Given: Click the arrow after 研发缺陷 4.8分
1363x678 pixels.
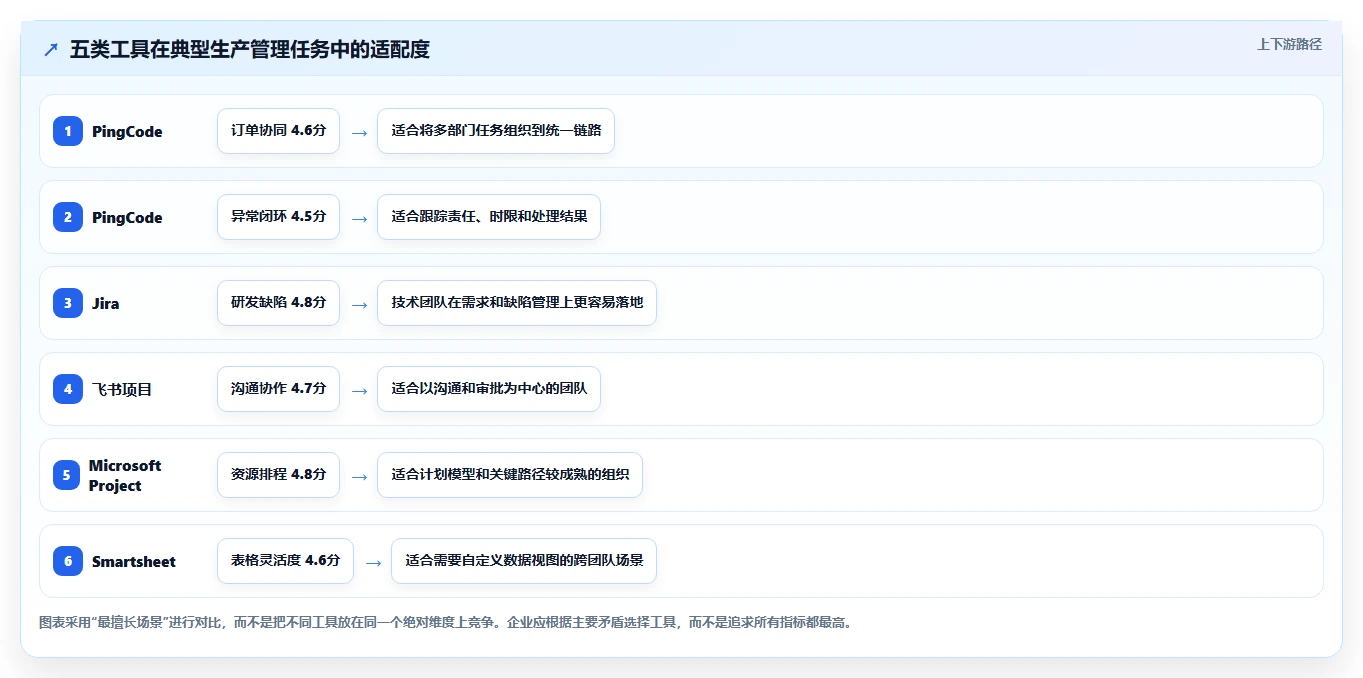Looking at the screenshot, I should point(359,304).
